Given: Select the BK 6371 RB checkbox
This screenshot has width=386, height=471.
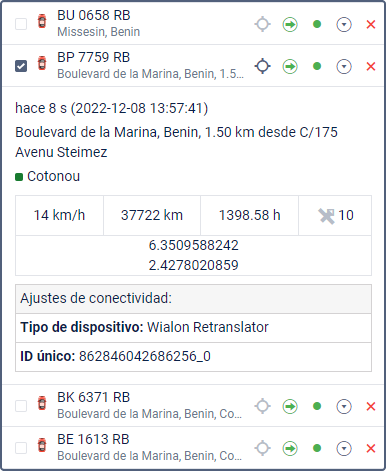Looking at the screenshot, I should (x=21, y=406).
